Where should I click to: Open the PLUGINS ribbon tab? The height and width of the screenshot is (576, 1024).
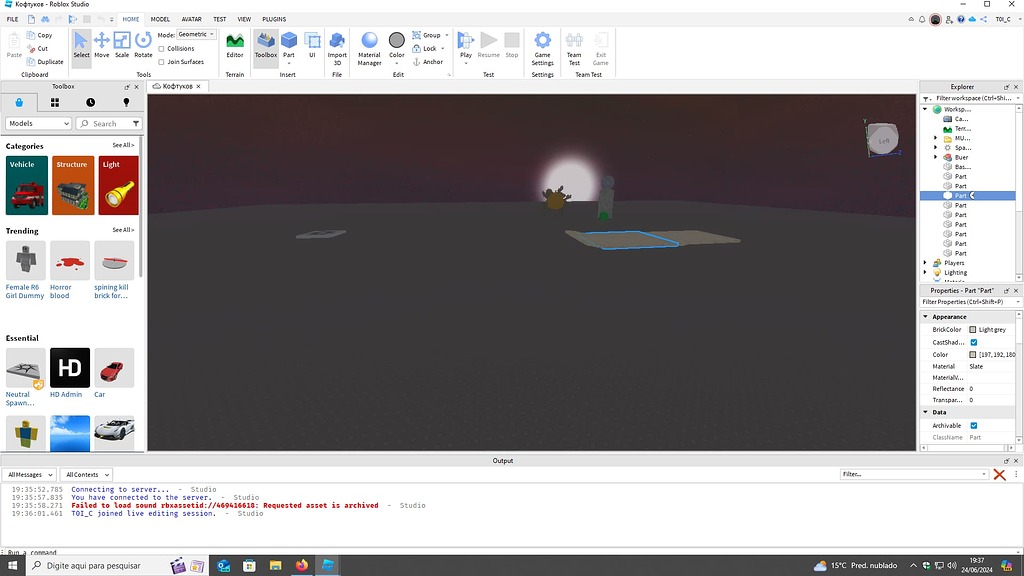pos(273,19)
